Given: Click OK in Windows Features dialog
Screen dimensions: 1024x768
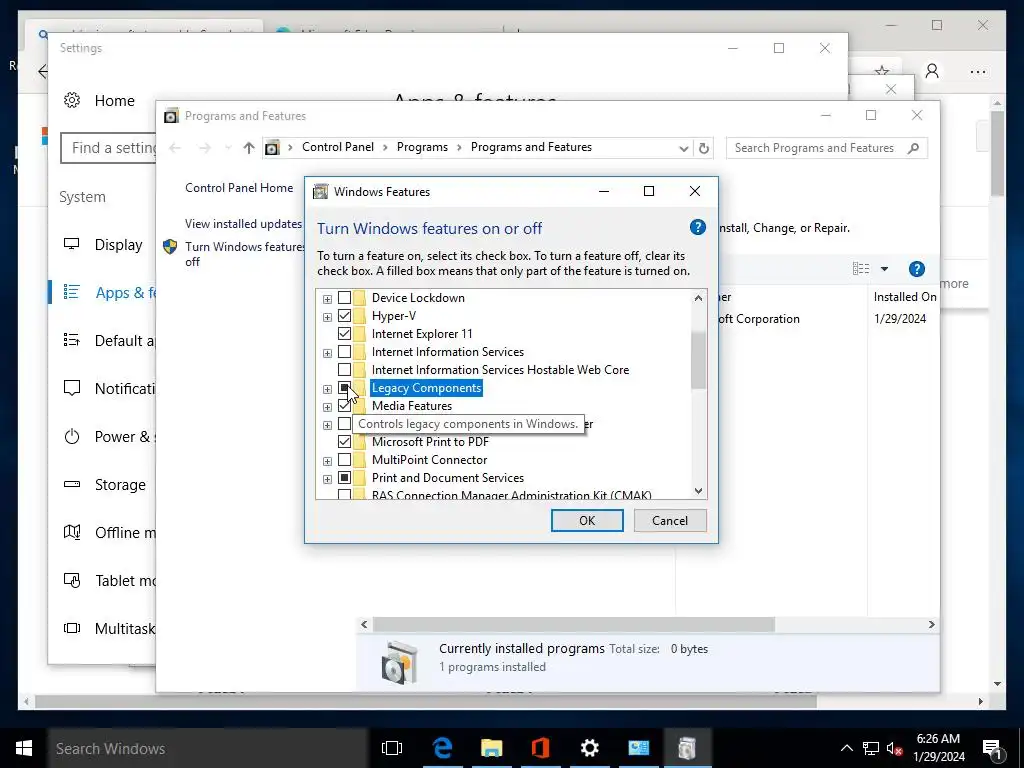Looking at the screenshot, I should (586, 520).
